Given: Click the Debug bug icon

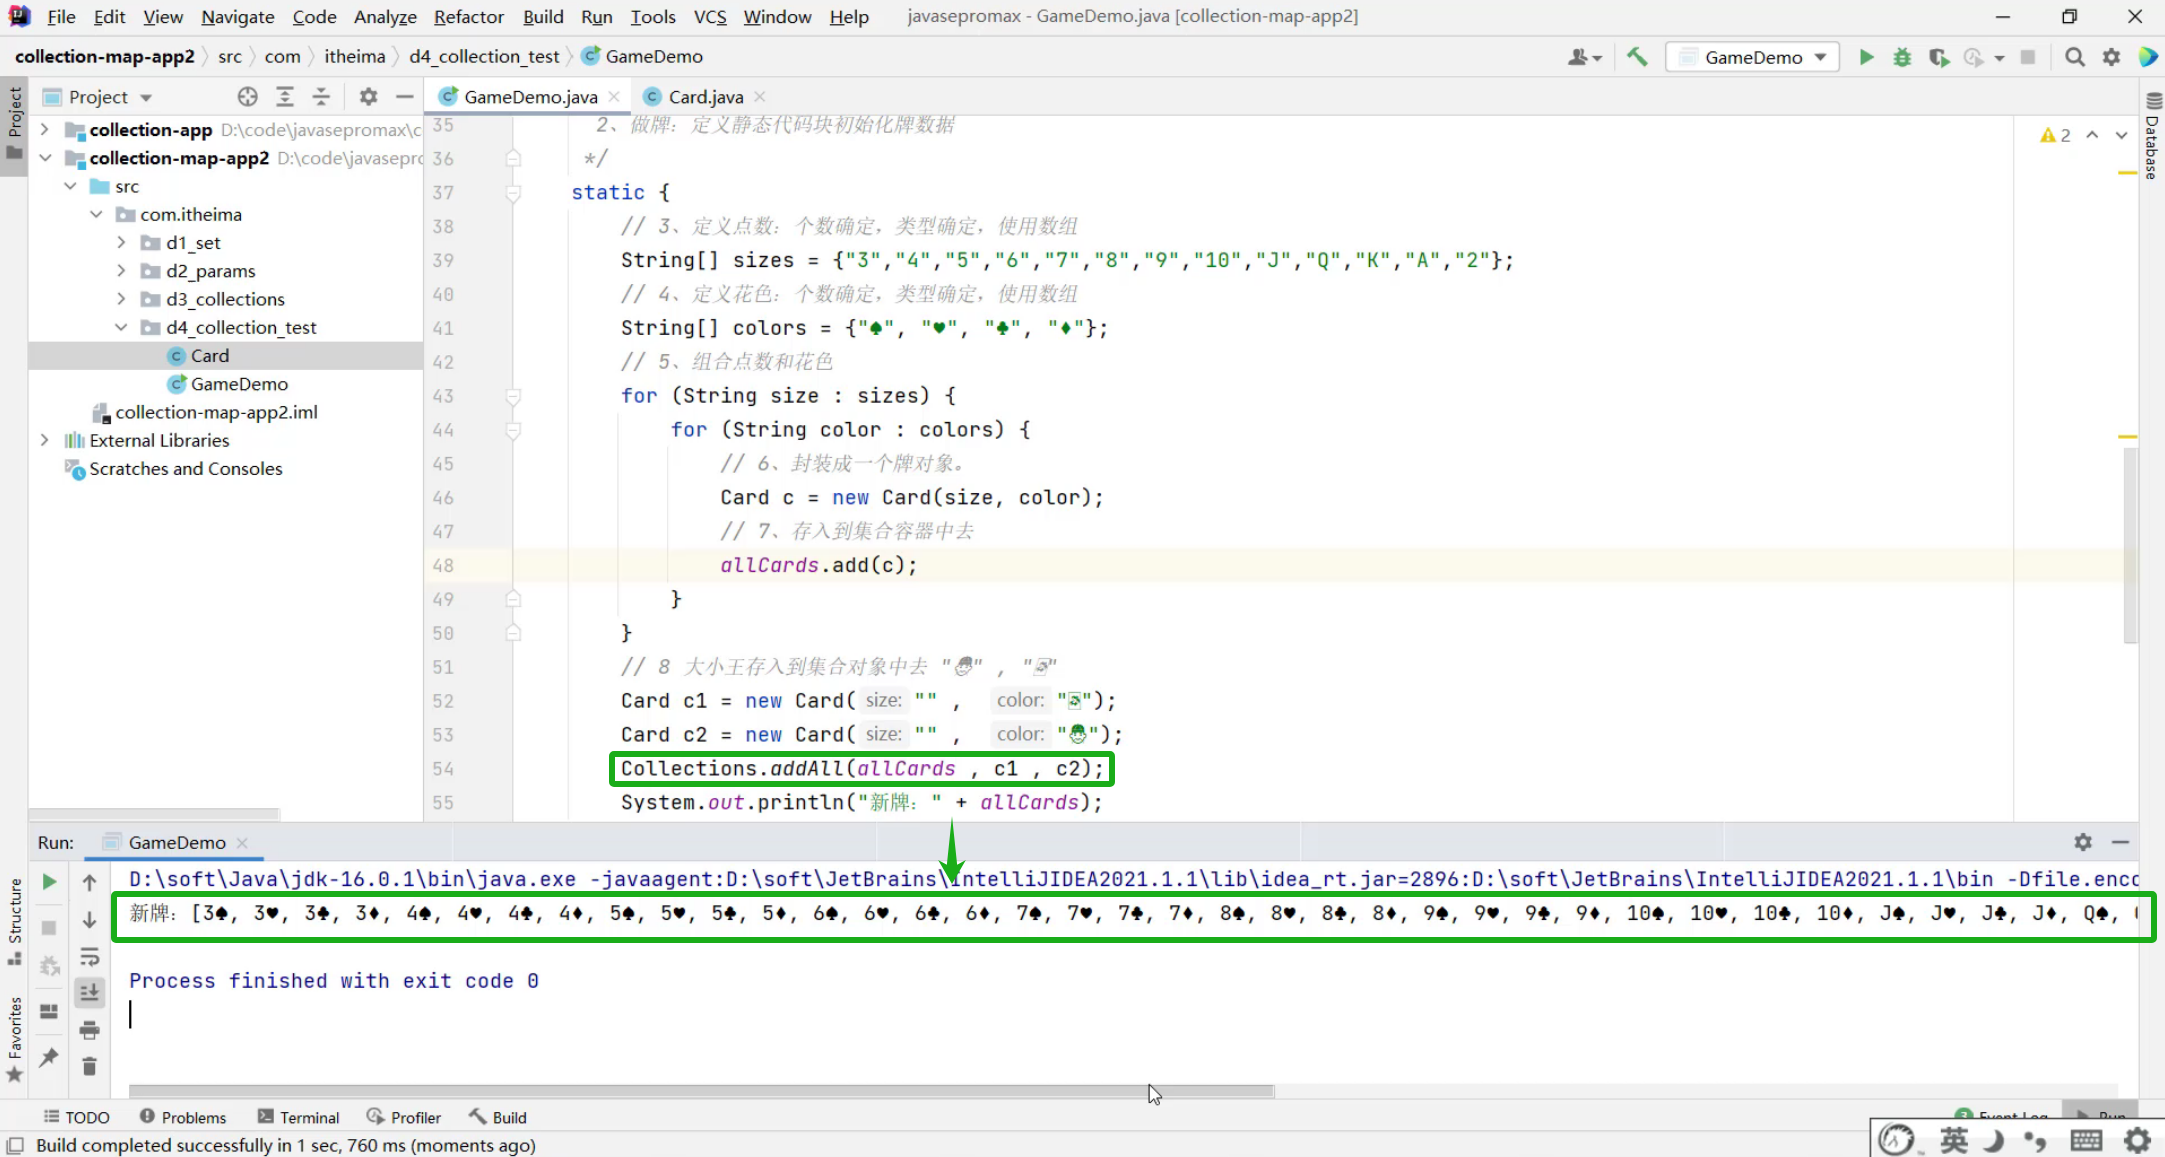Looking at the screenshot, I should click(x=1902, y=57).
